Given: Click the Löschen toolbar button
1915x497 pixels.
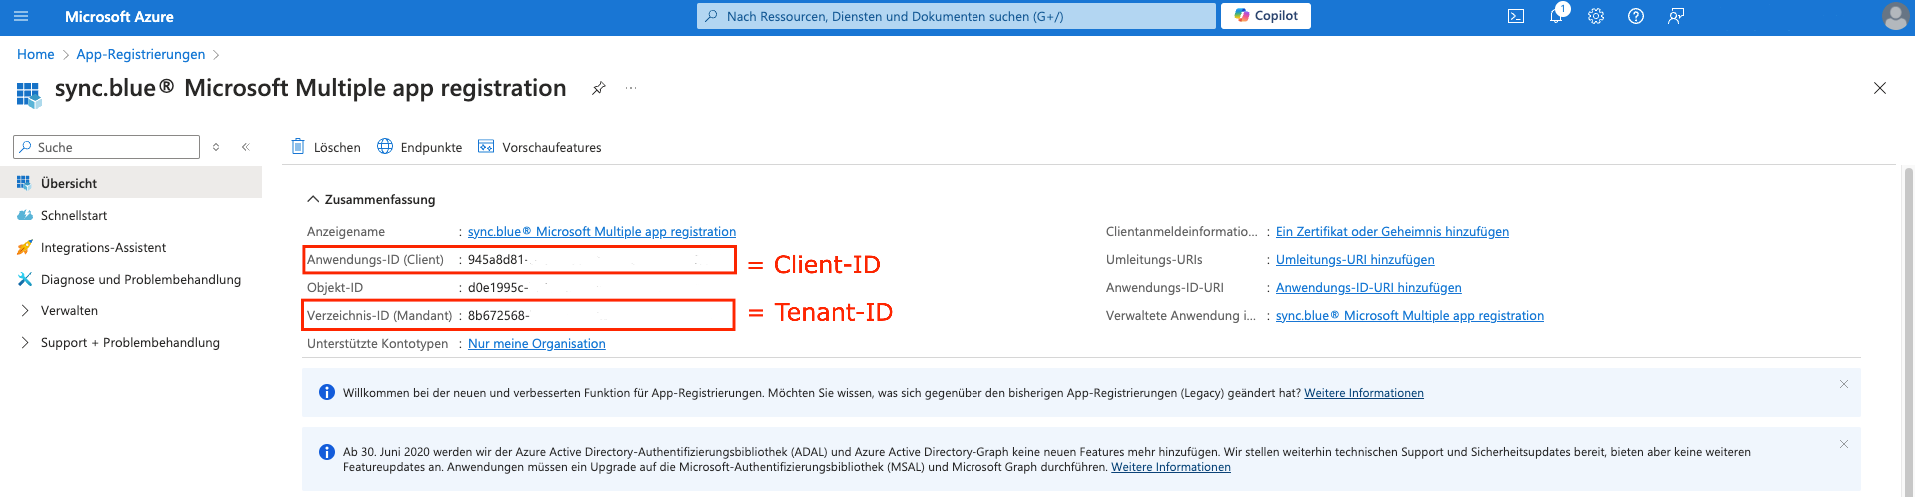Looking at the screenshot, I should pyautogui.click(x=326, y=147).
